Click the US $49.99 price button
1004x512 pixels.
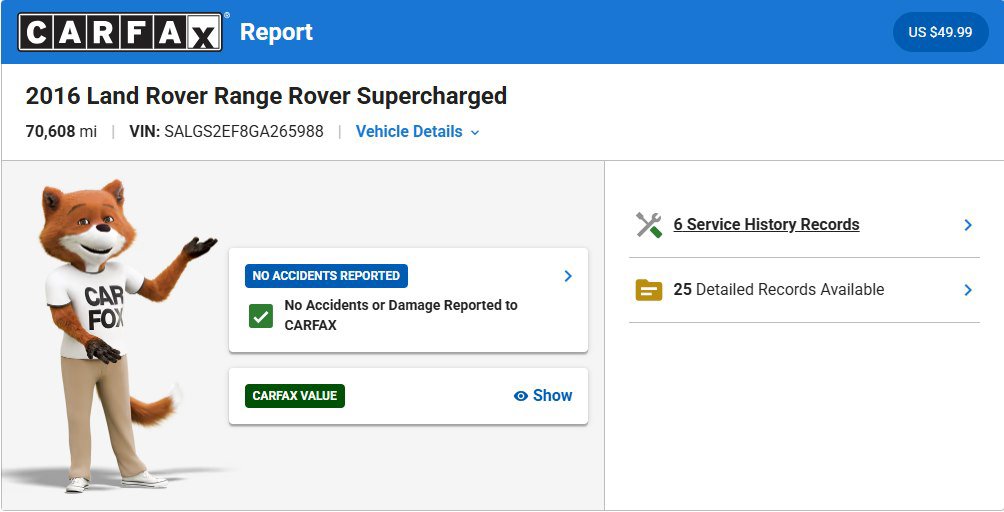point(940,32)
